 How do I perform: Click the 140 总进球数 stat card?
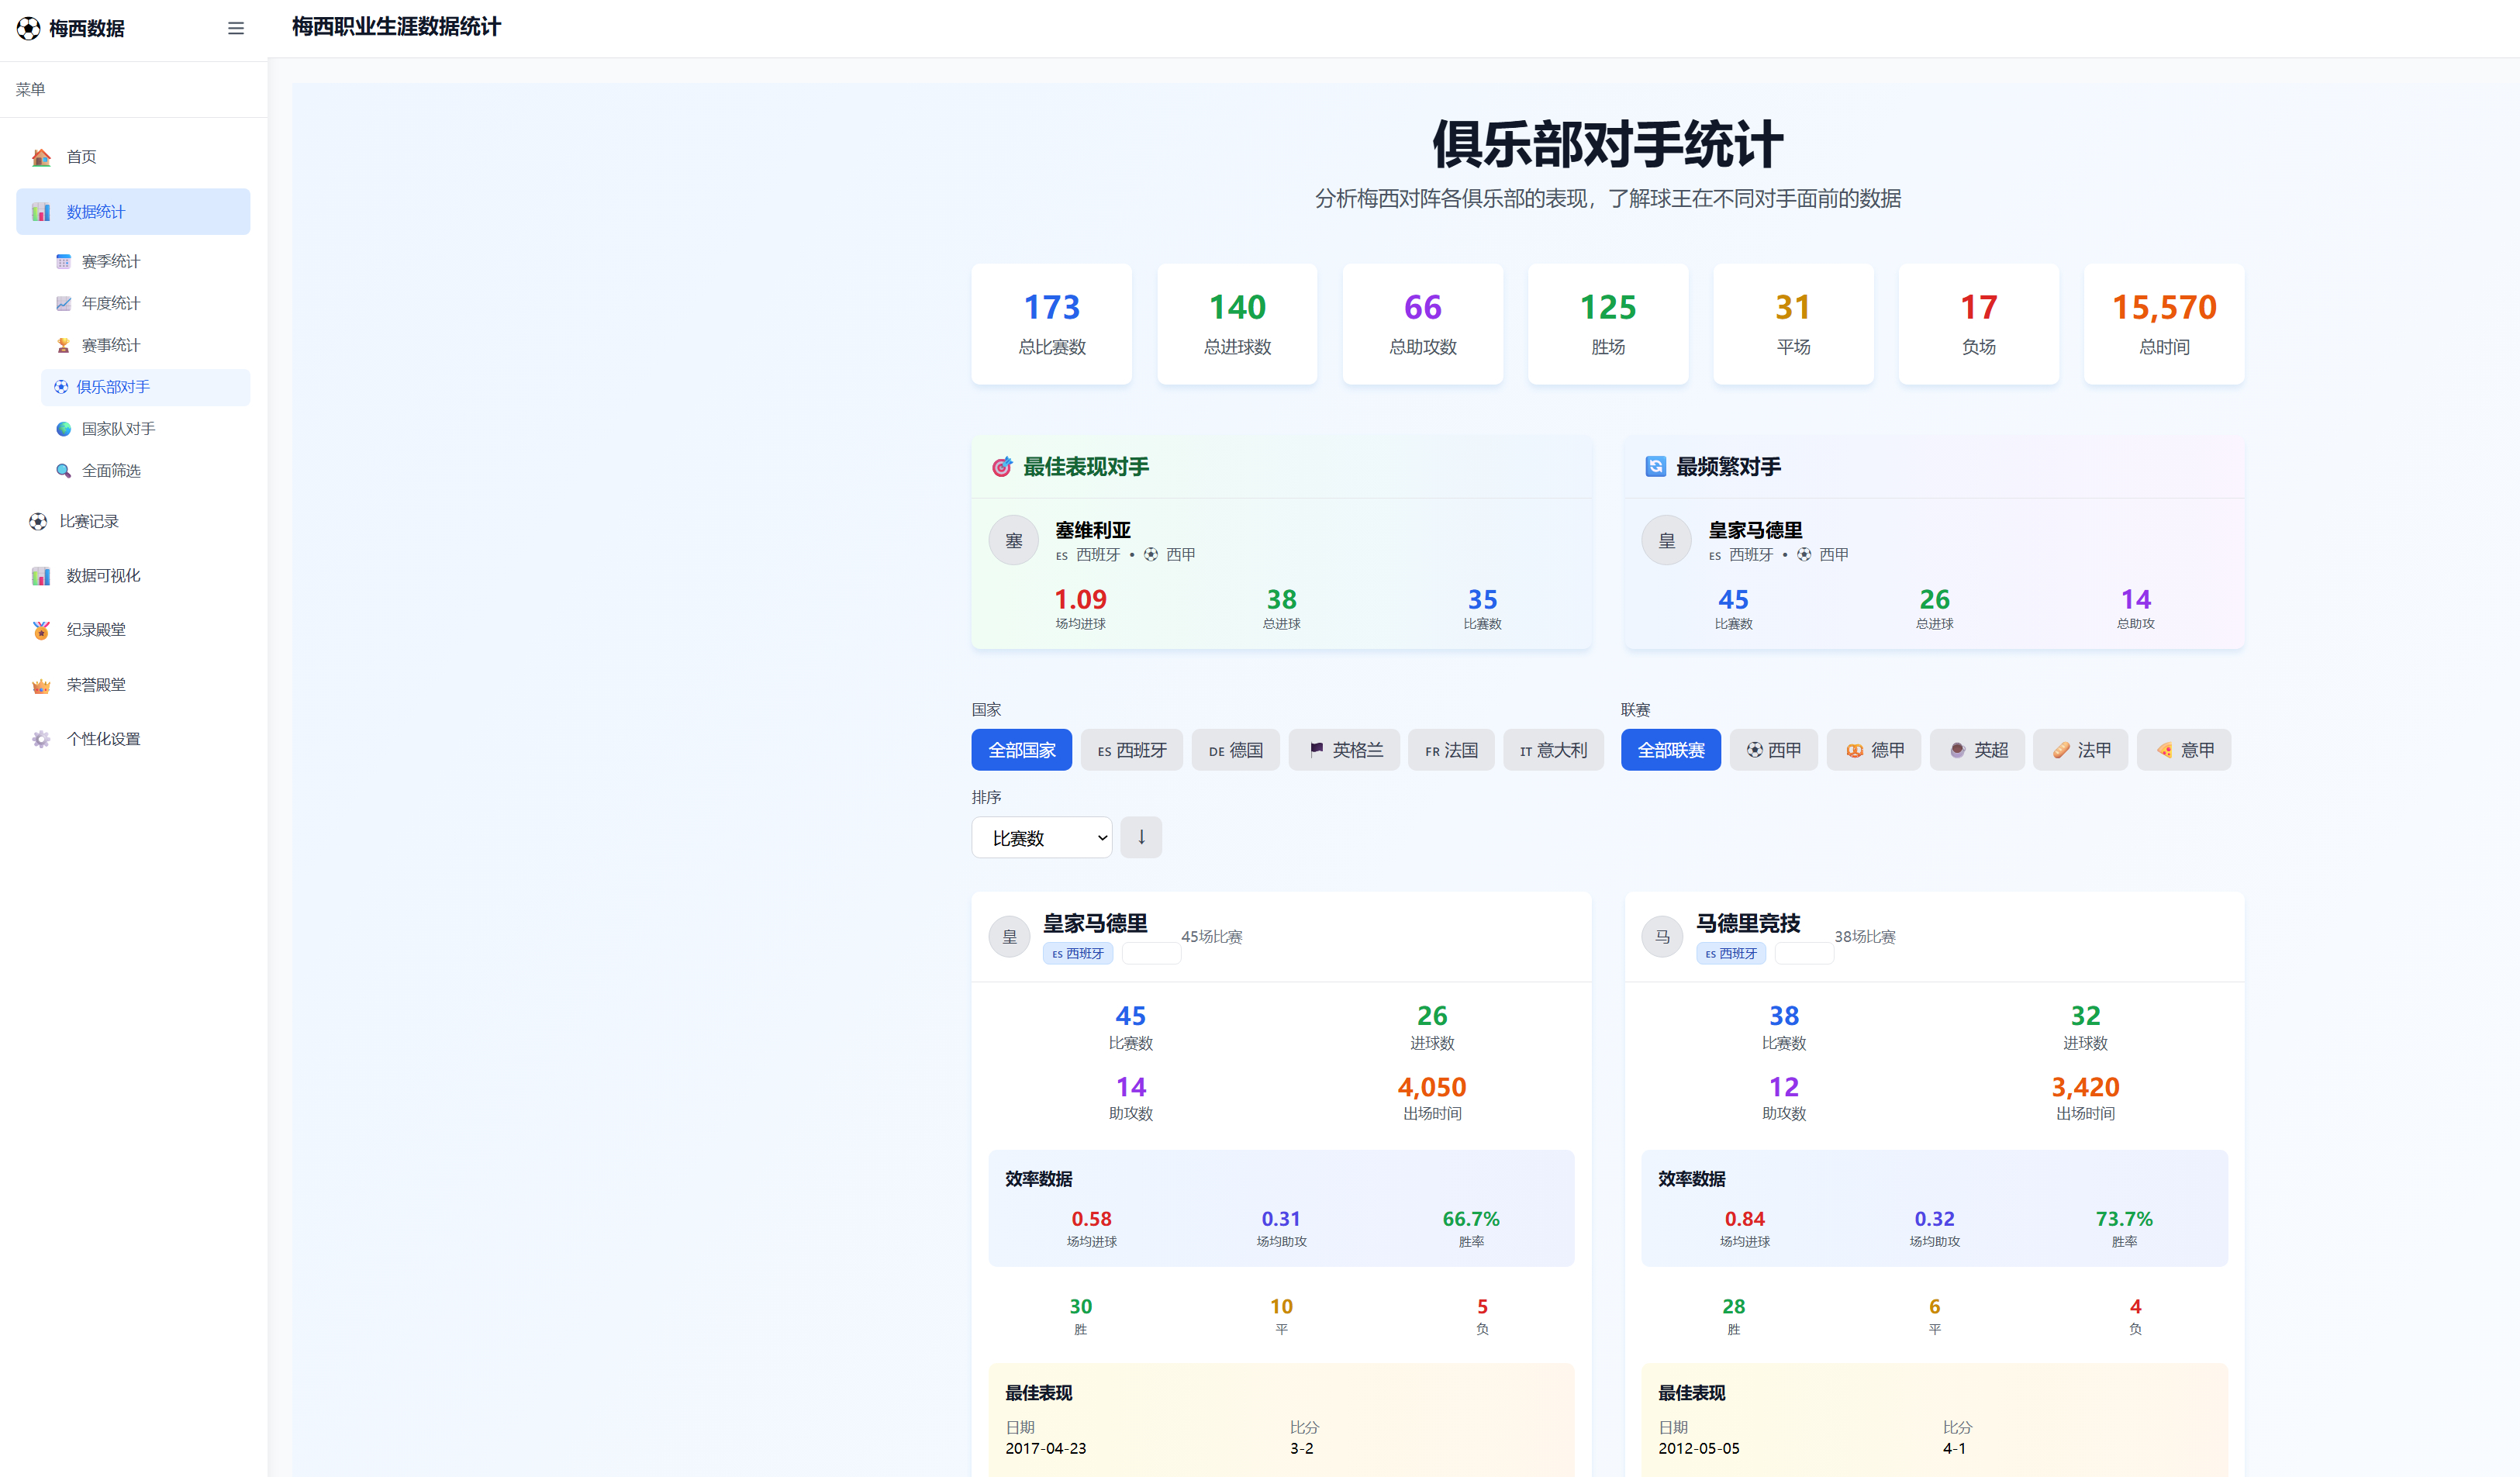tap(1237, 324)
